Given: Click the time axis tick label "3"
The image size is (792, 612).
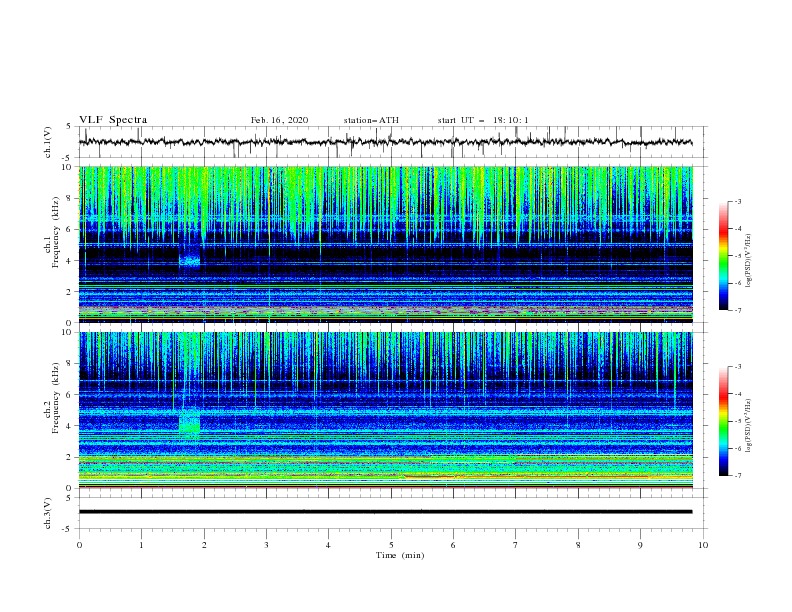Looking at the screenshot, I should [266, 545].
